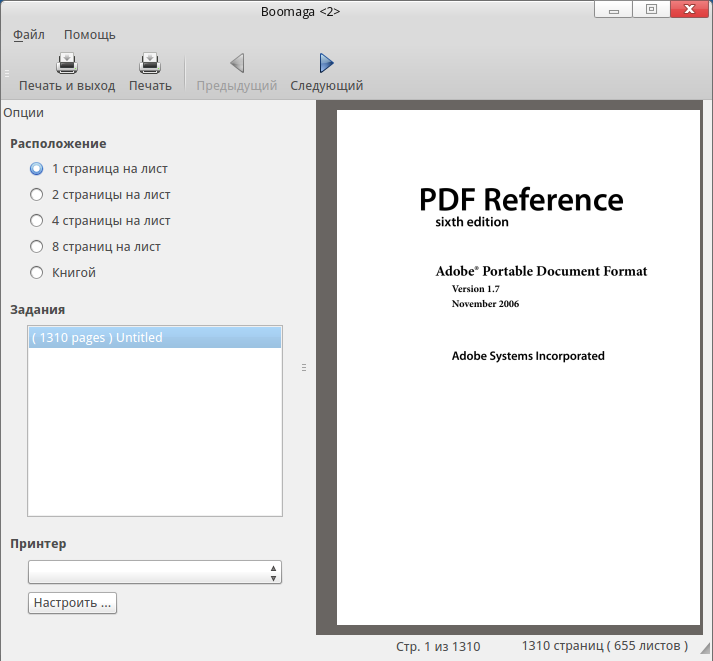Screen dimensions: 713x661
Task: Click the 'Печать' printer toolbar icon
Action: 150,63
